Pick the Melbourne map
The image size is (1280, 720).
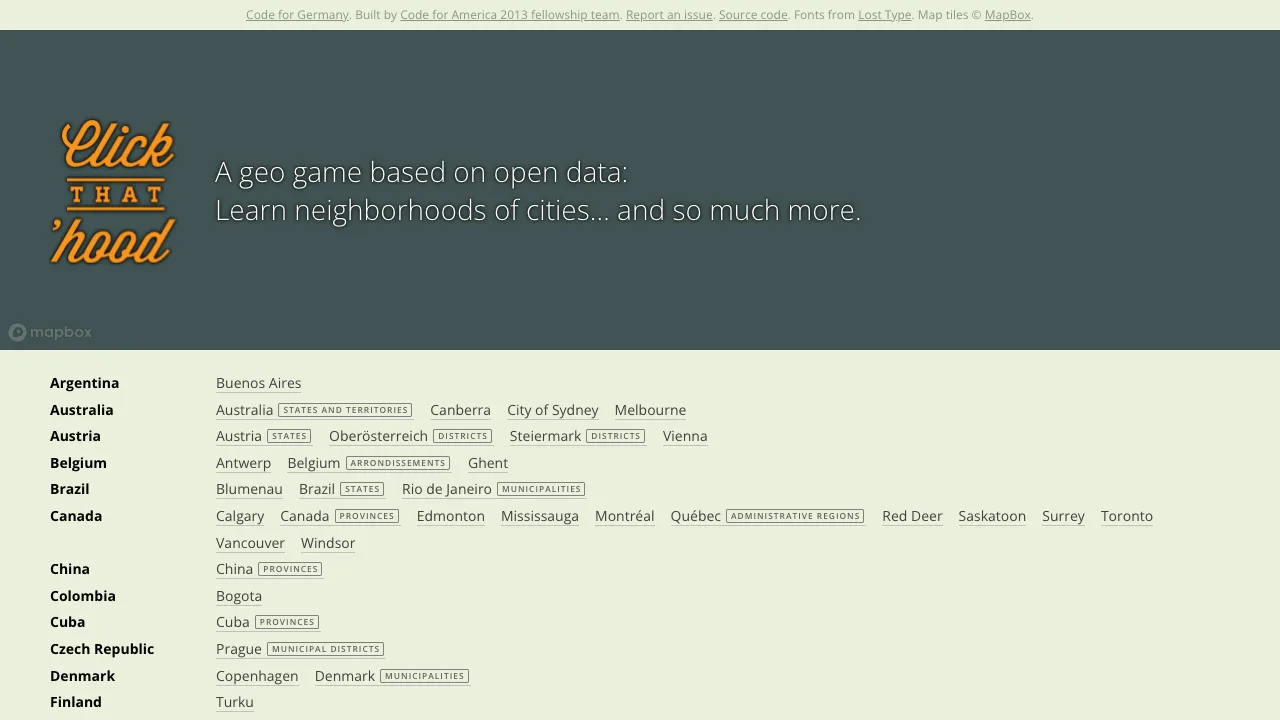coord(650,410)
